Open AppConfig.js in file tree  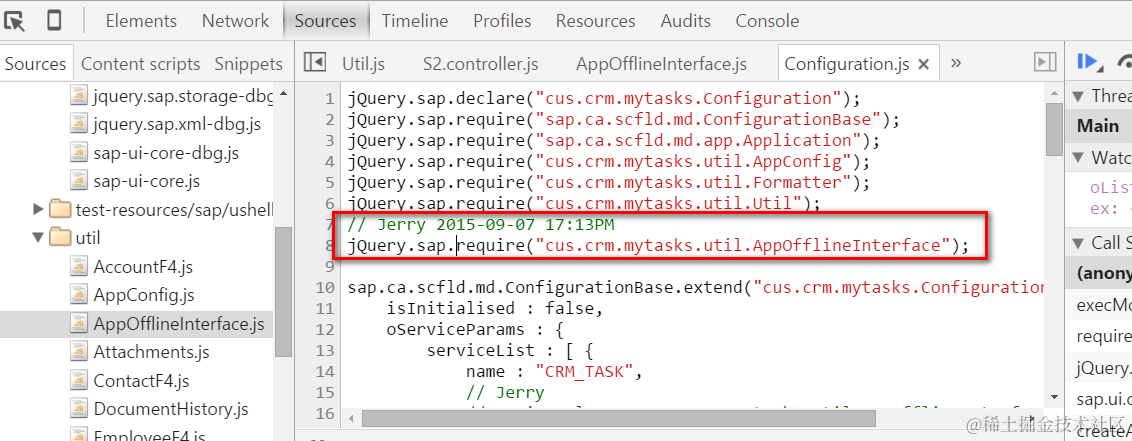144,295
